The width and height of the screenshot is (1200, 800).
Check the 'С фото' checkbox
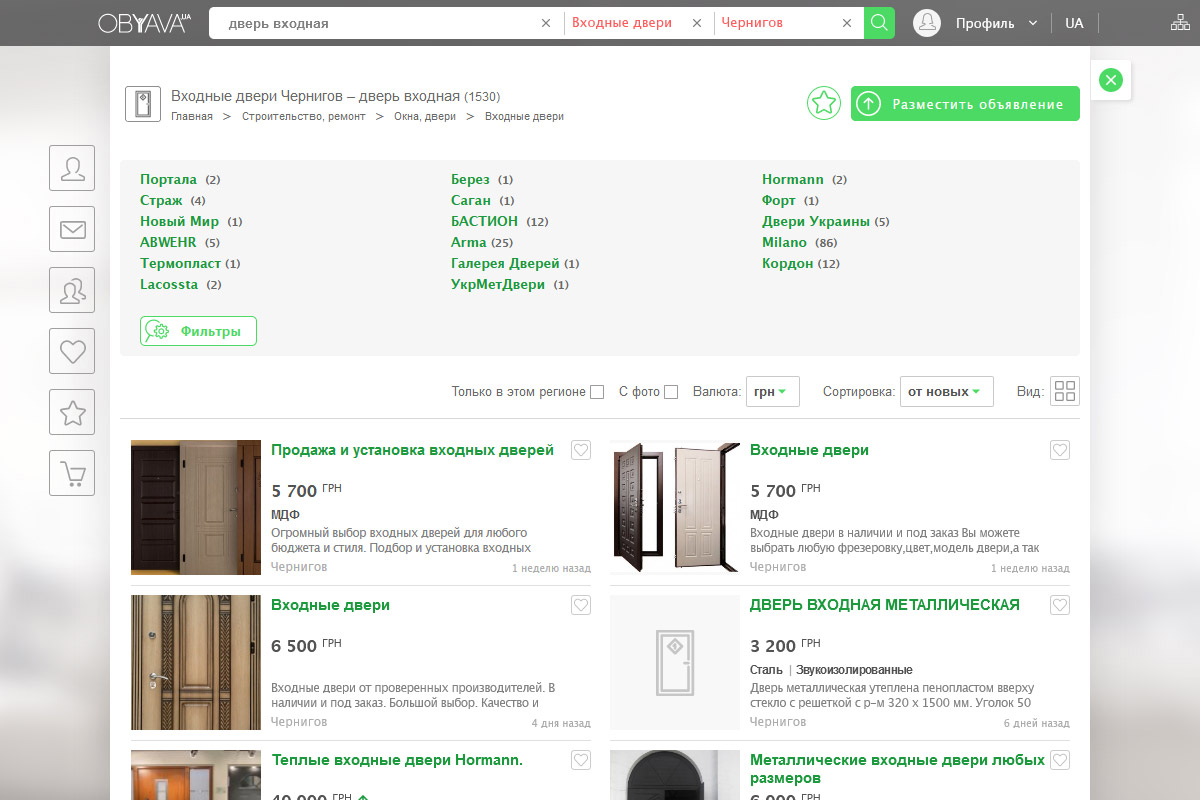coord(671,392)
